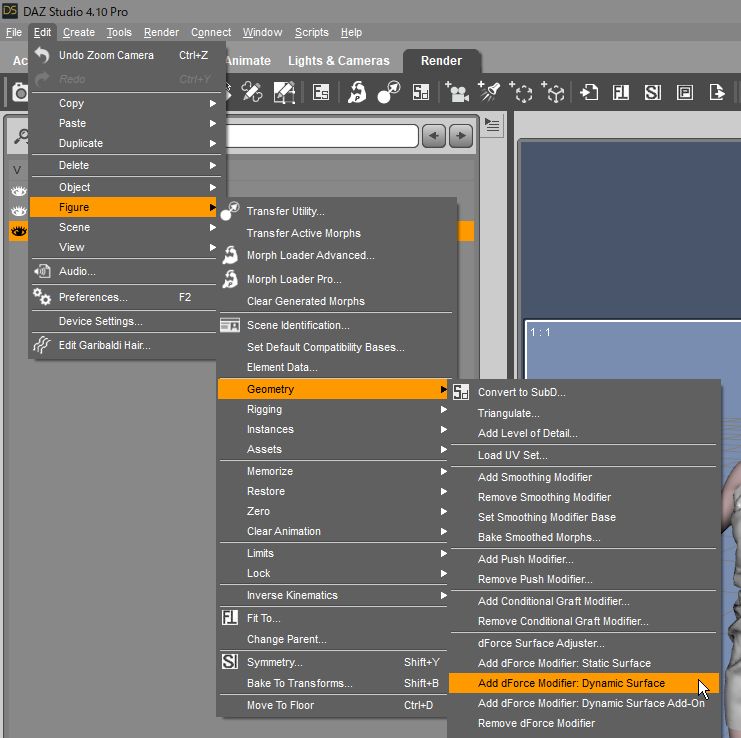Click the Create New Camera toolbar icon
The height and width of the screenshot is (738, 741).
(457, 92)
